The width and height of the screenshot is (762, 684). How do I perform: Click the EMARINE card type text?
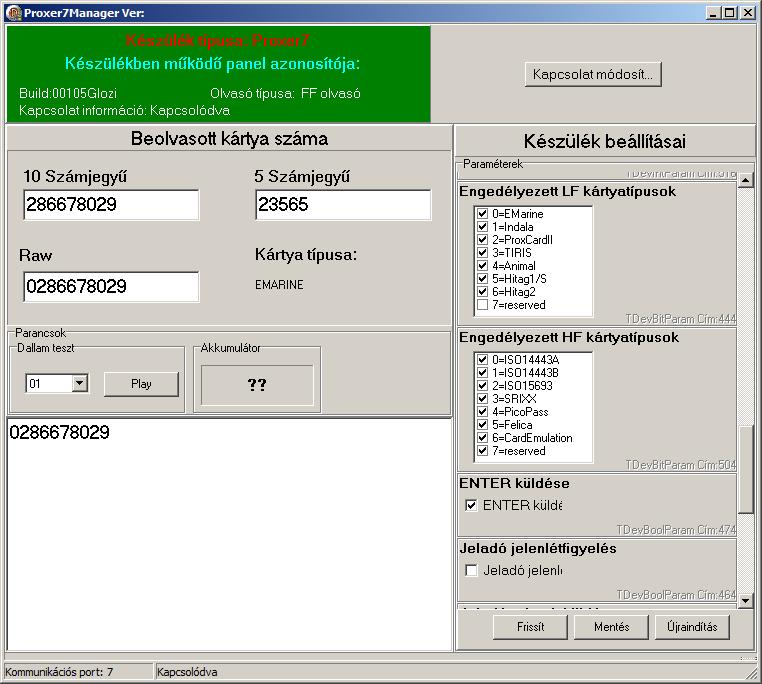279,285
